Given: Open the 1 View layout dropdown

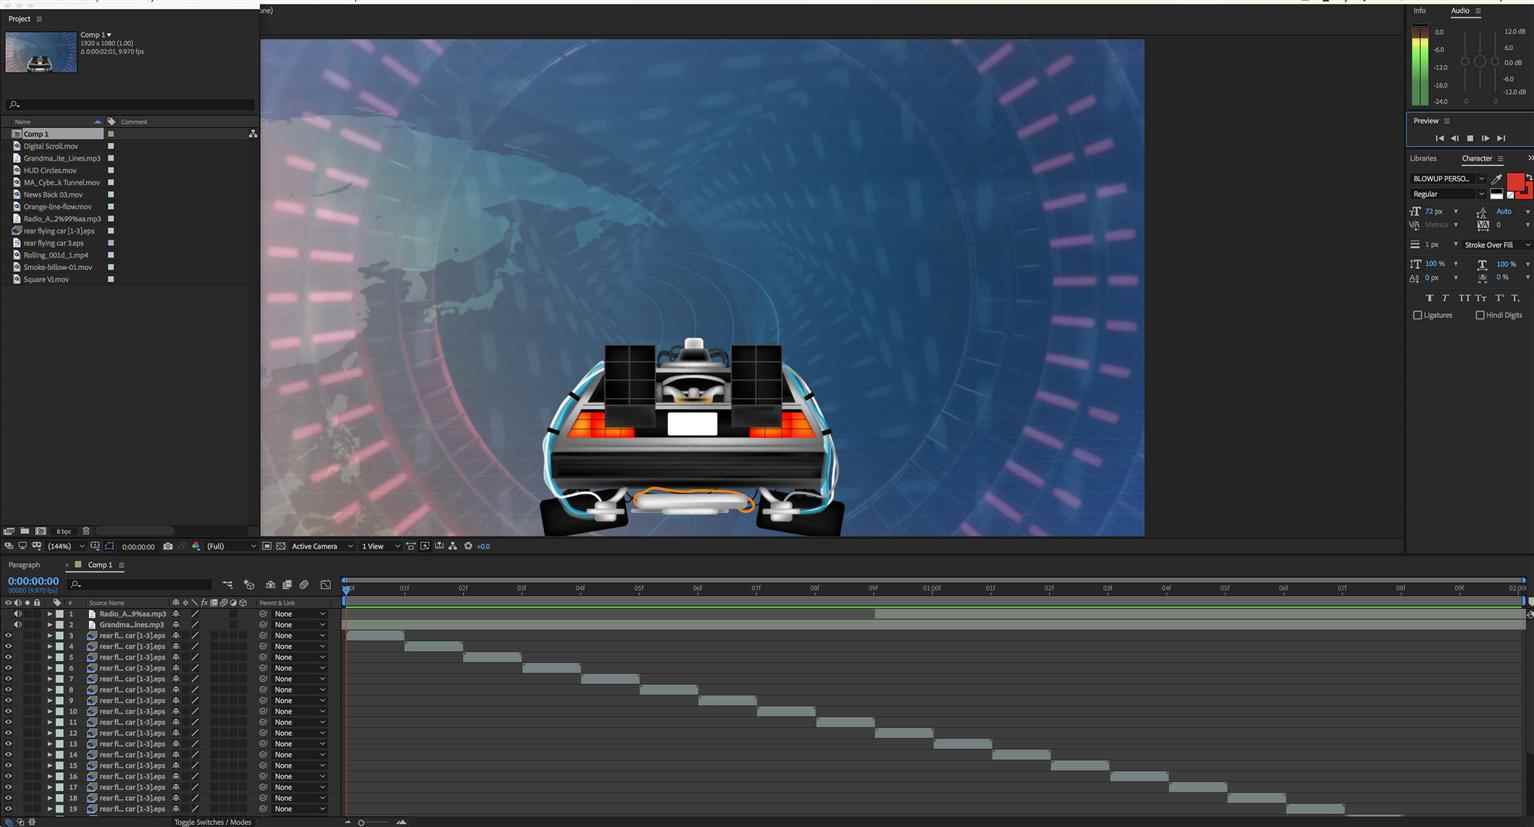Looking at the screenshot, I should click(x=380, y=546).
